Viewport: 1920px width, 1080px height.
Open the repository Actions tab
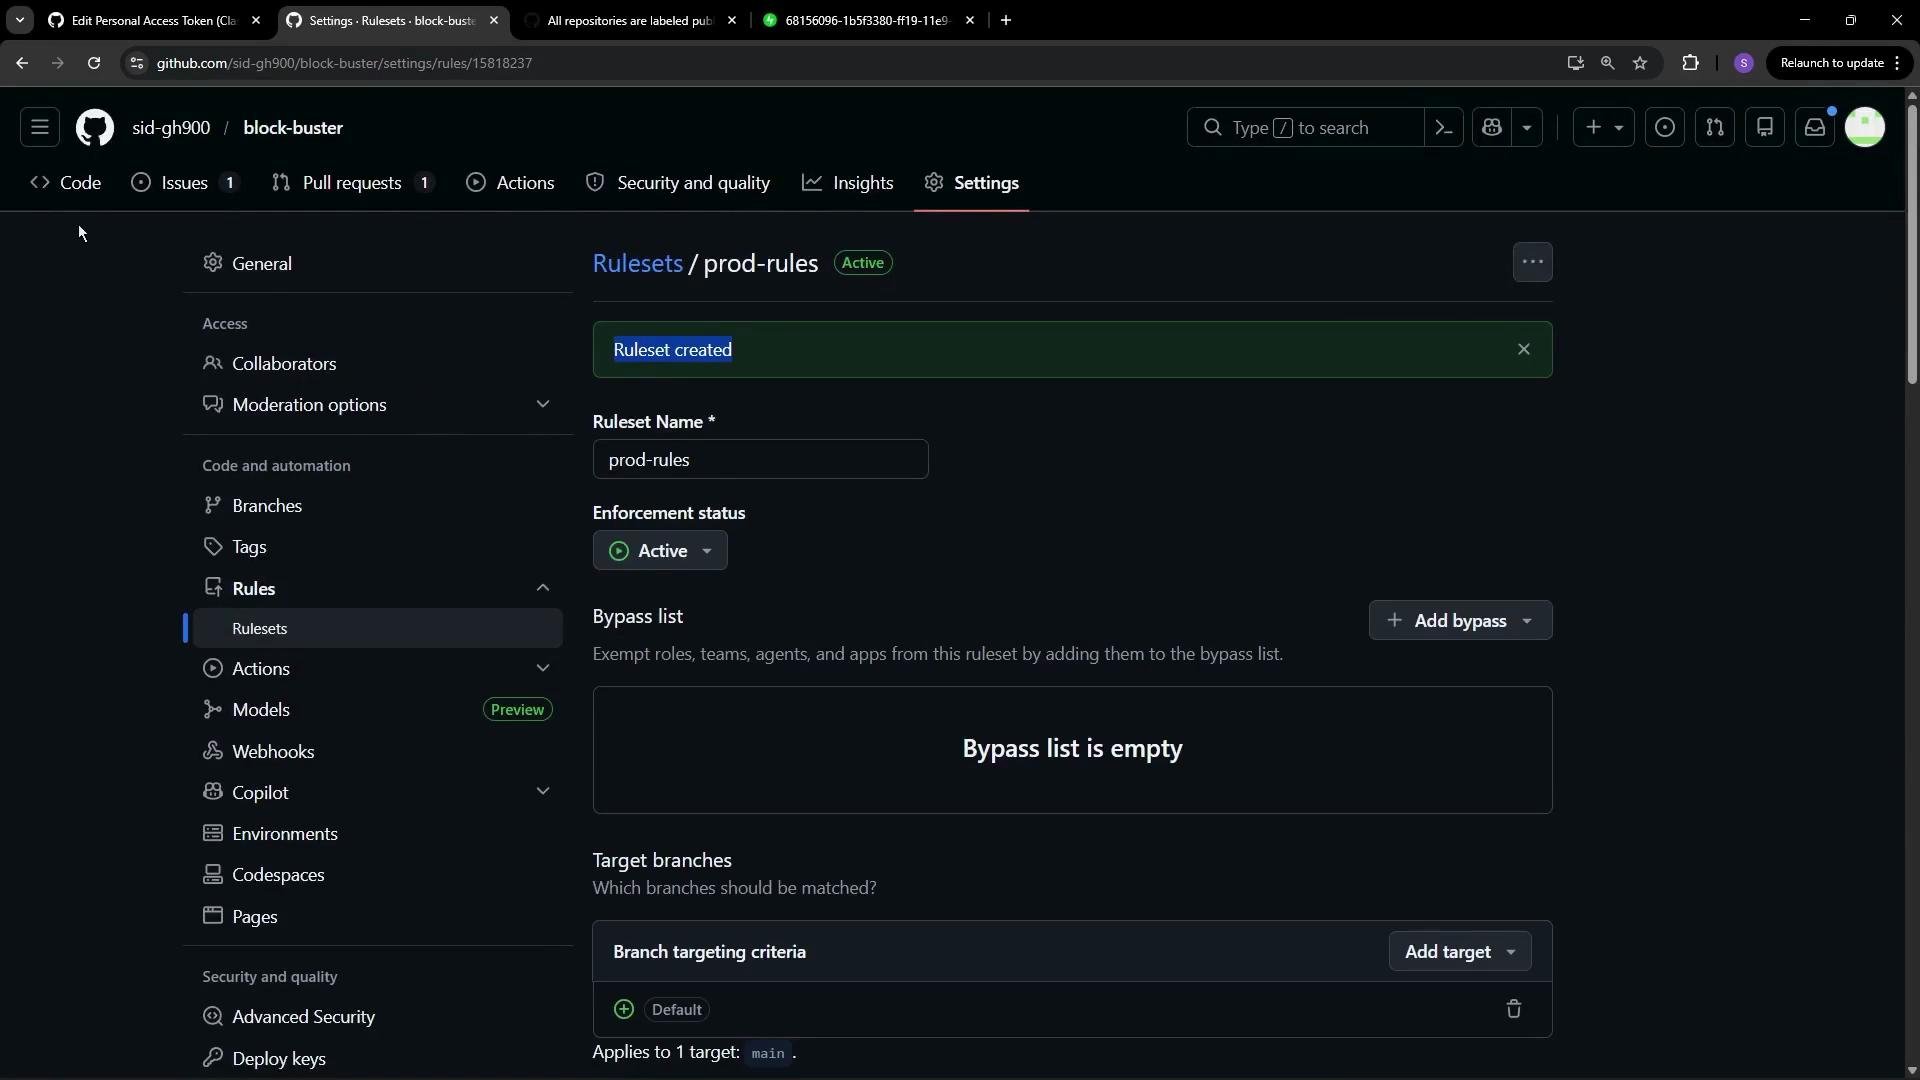[x=510, y=183]
